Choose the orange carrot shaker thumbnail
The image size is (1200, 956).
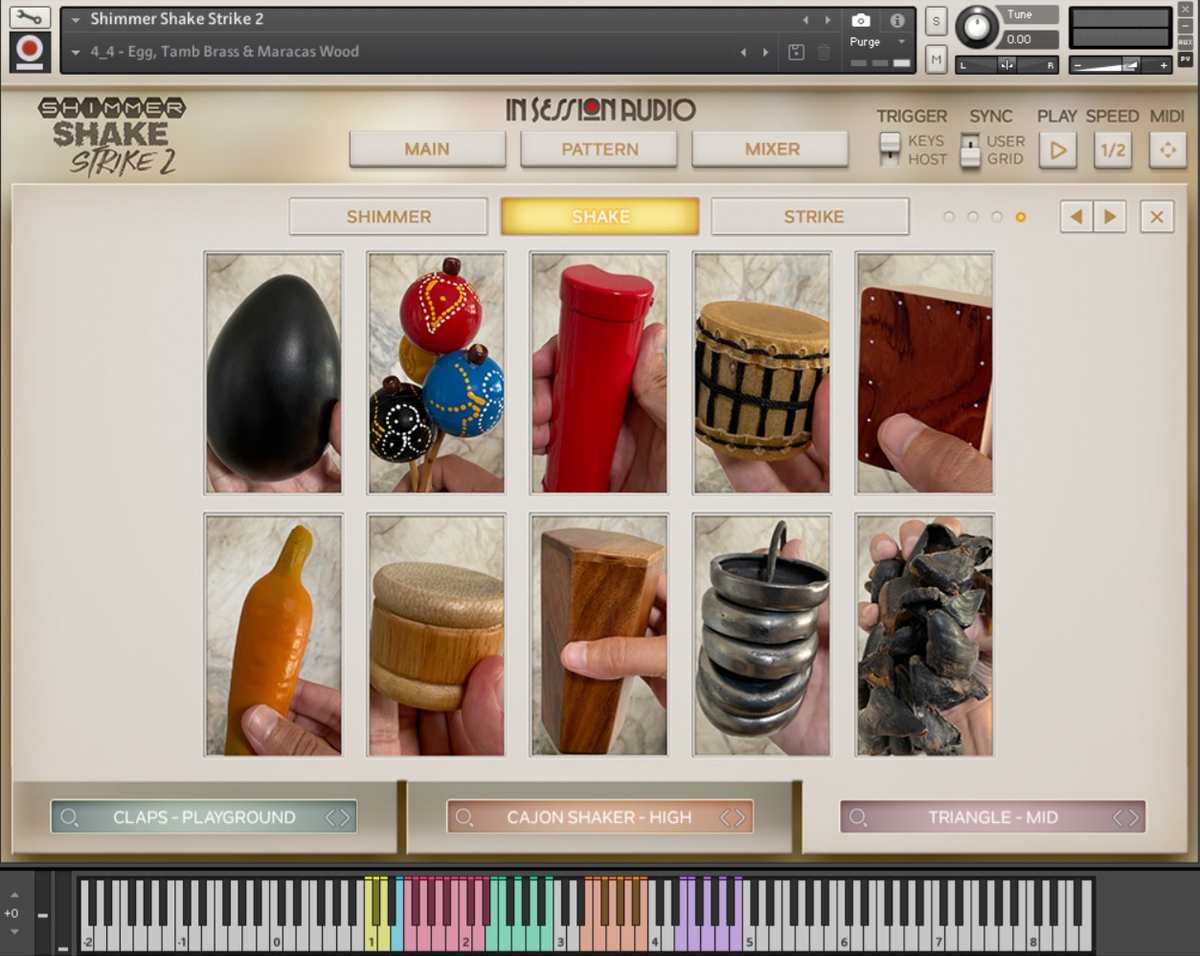[274, 635]
